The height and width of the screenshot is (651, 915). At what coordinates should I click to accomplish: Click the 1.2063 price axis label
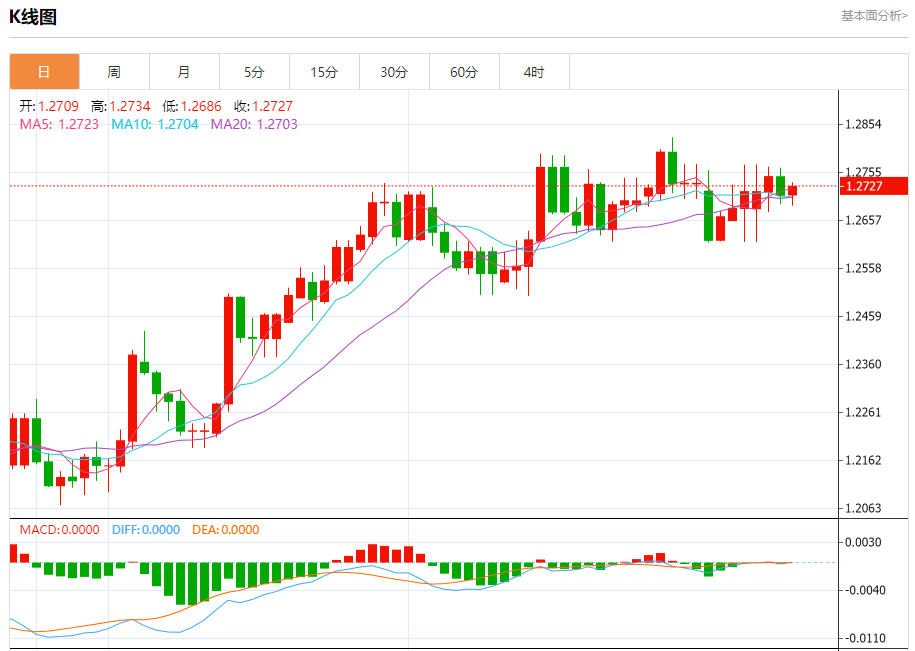click(x=864, y=508)
